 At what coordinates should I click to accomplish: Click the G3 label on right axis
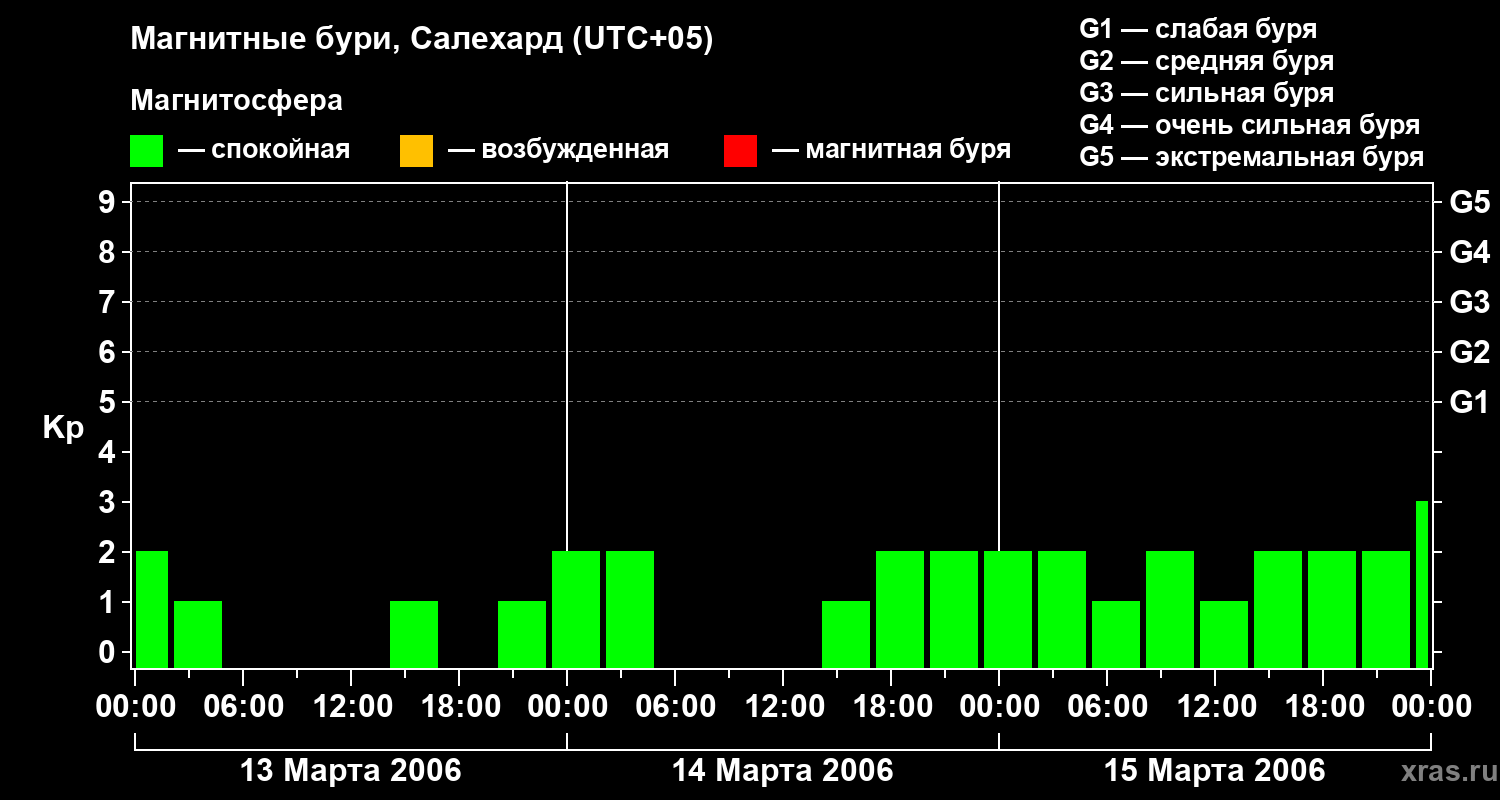[1470, 302]
